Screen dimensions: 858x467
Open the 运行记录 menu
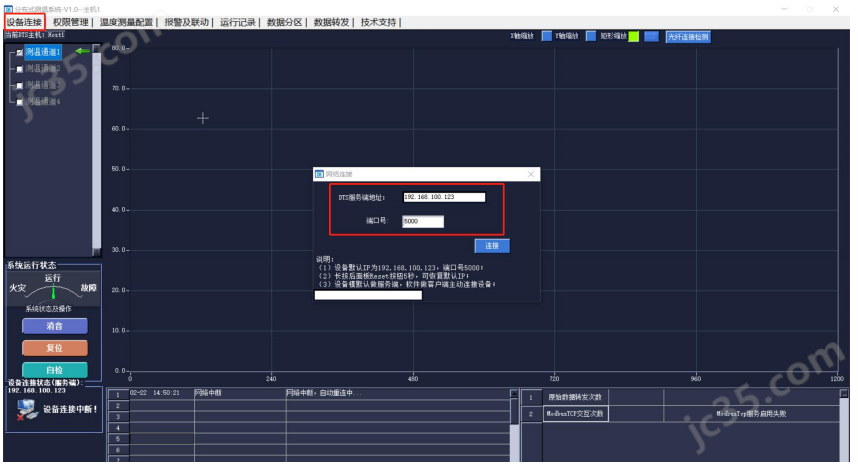237,22
